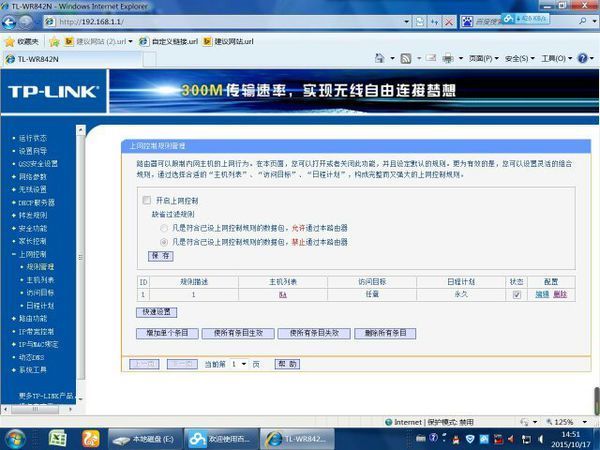
Task: Click the TP-LINK logo in the header
Action: click(53, 92)
